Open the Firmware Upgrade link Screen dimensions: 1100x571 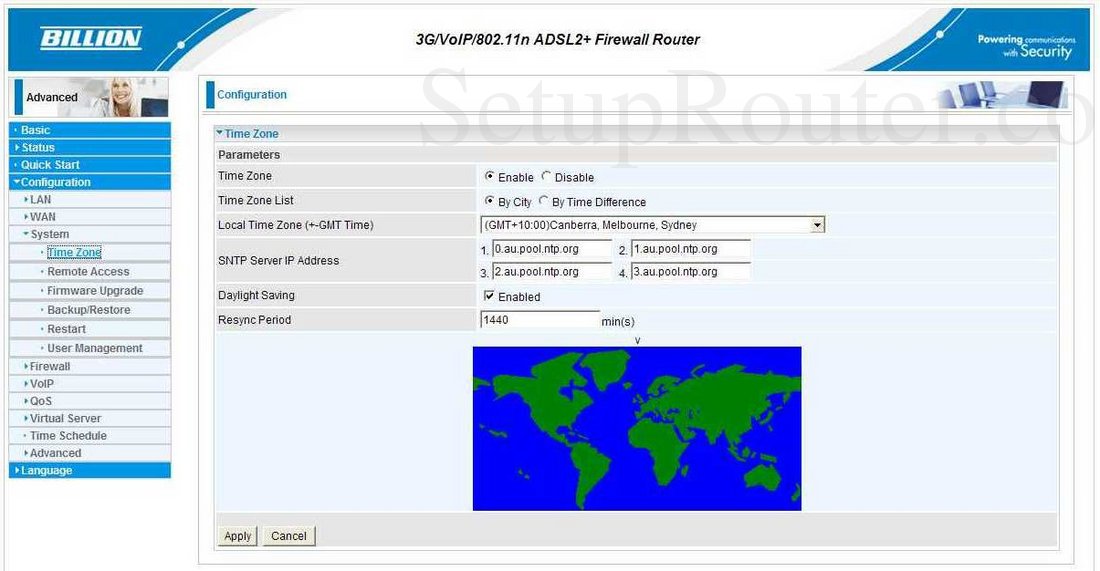coord(95,290)
